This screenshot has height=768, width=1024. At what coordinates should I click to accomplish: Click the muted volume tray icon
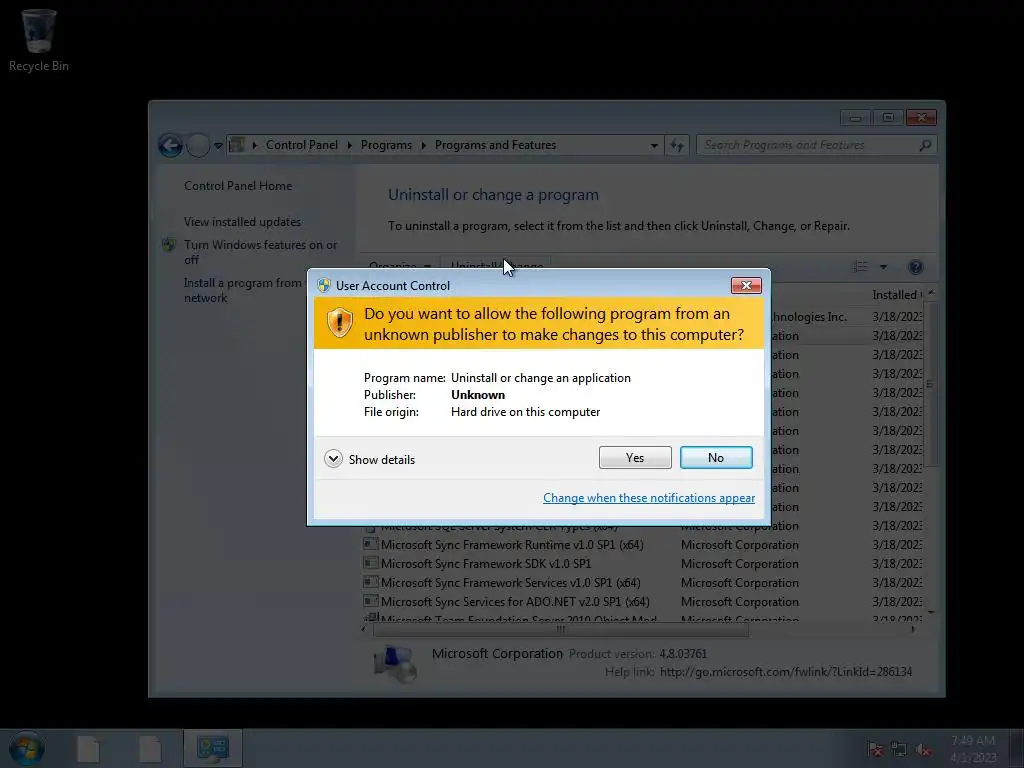tap(923, 749)
